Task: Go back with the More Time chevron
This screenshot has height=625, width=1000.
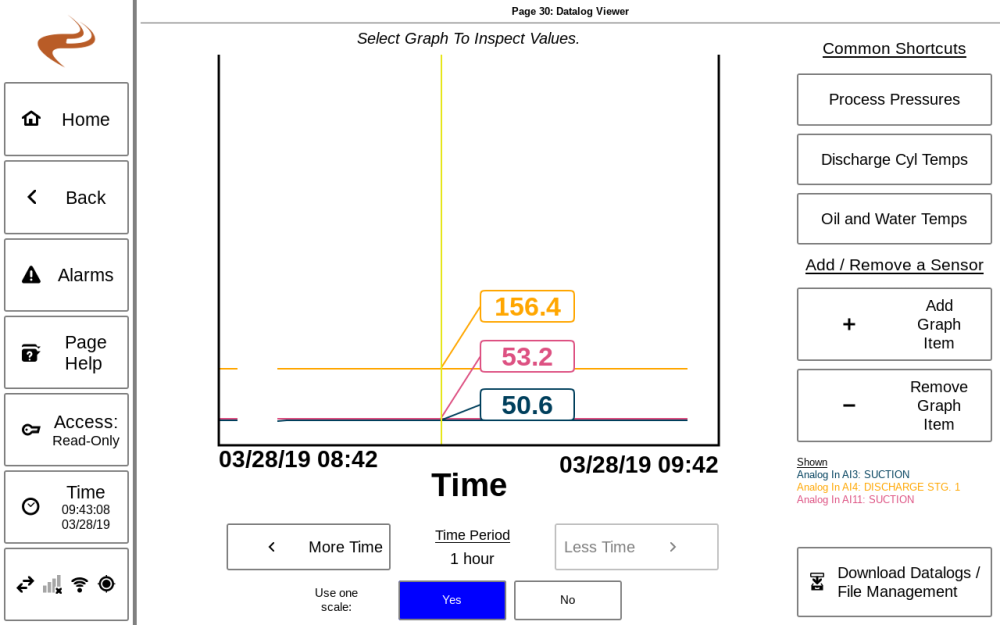Action: click(271, 547)
